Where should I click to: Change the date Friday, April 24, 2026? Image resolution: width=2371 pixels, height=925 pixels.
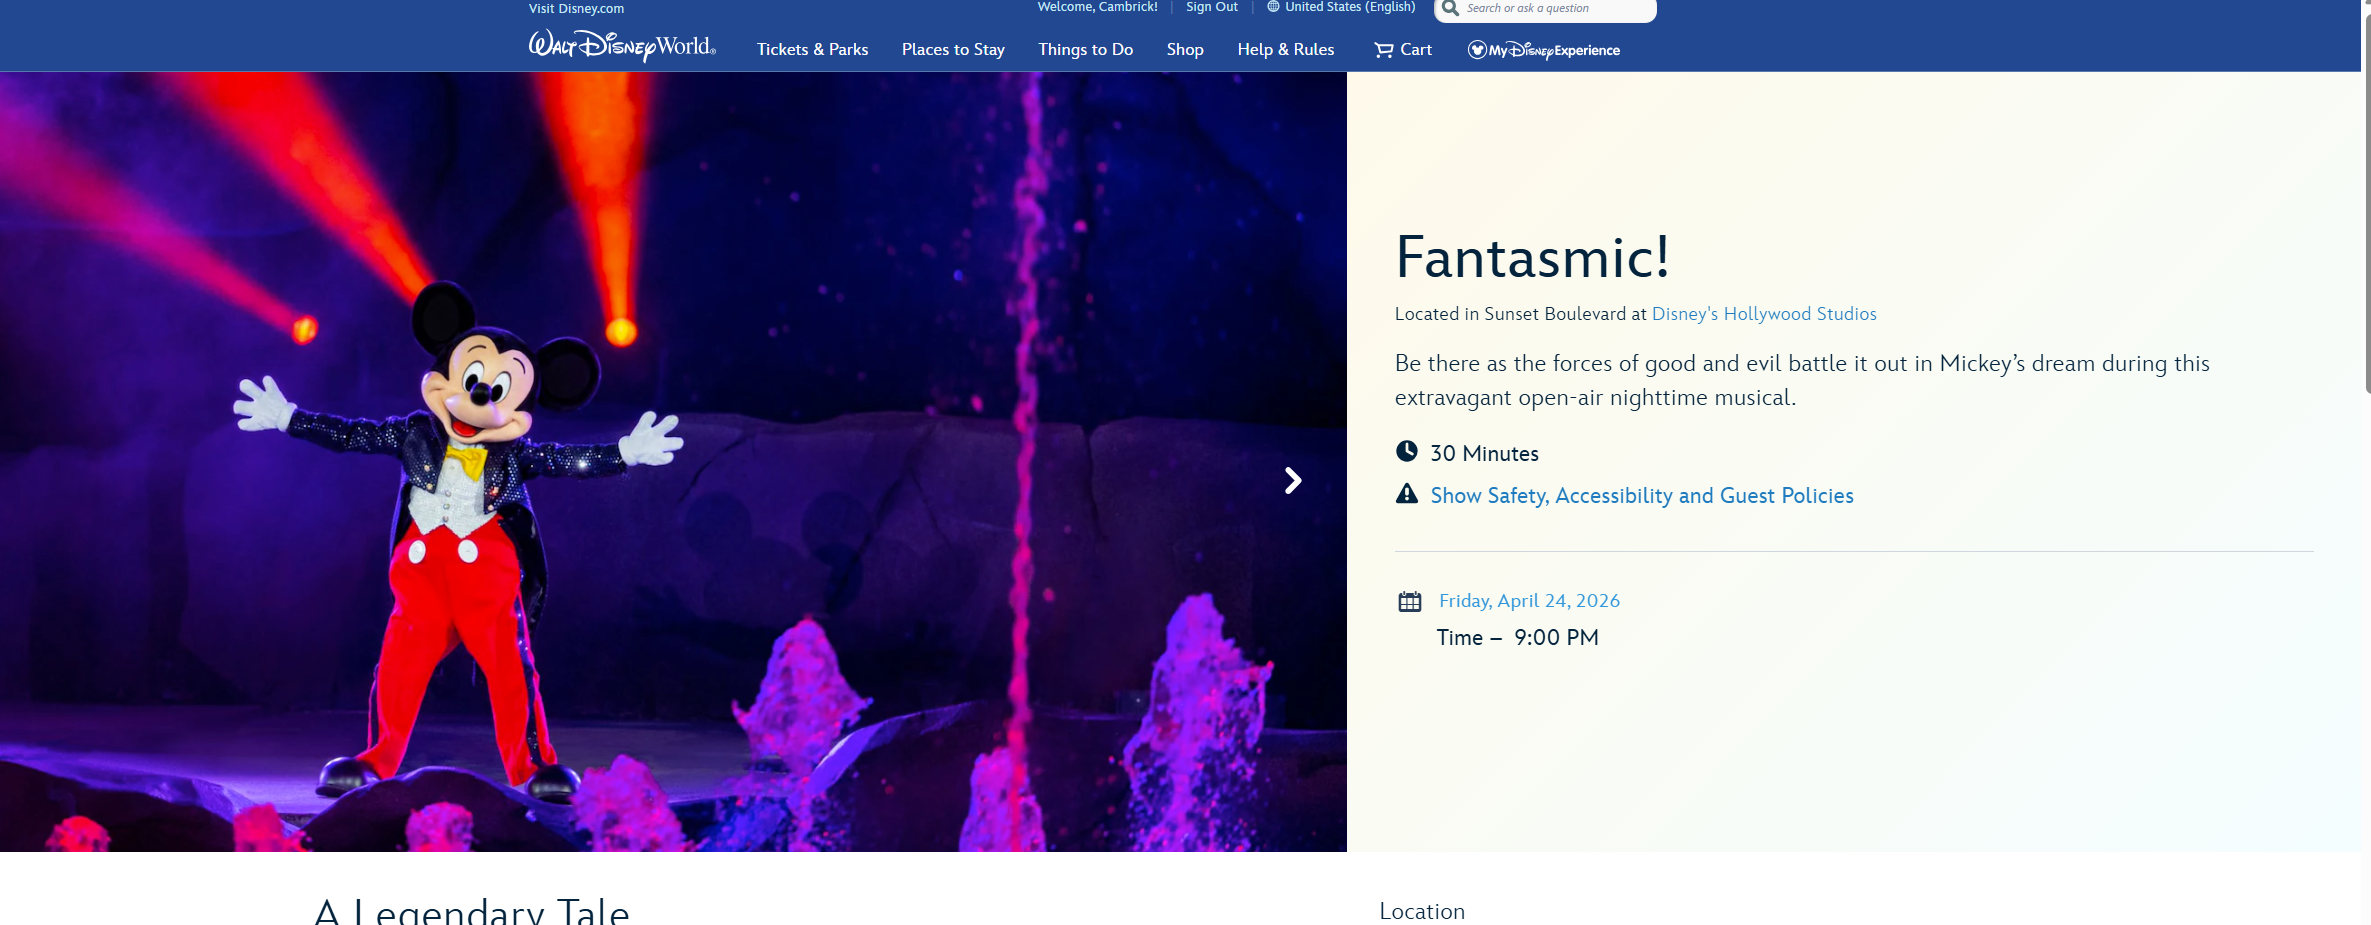[x=1529, y=601]
